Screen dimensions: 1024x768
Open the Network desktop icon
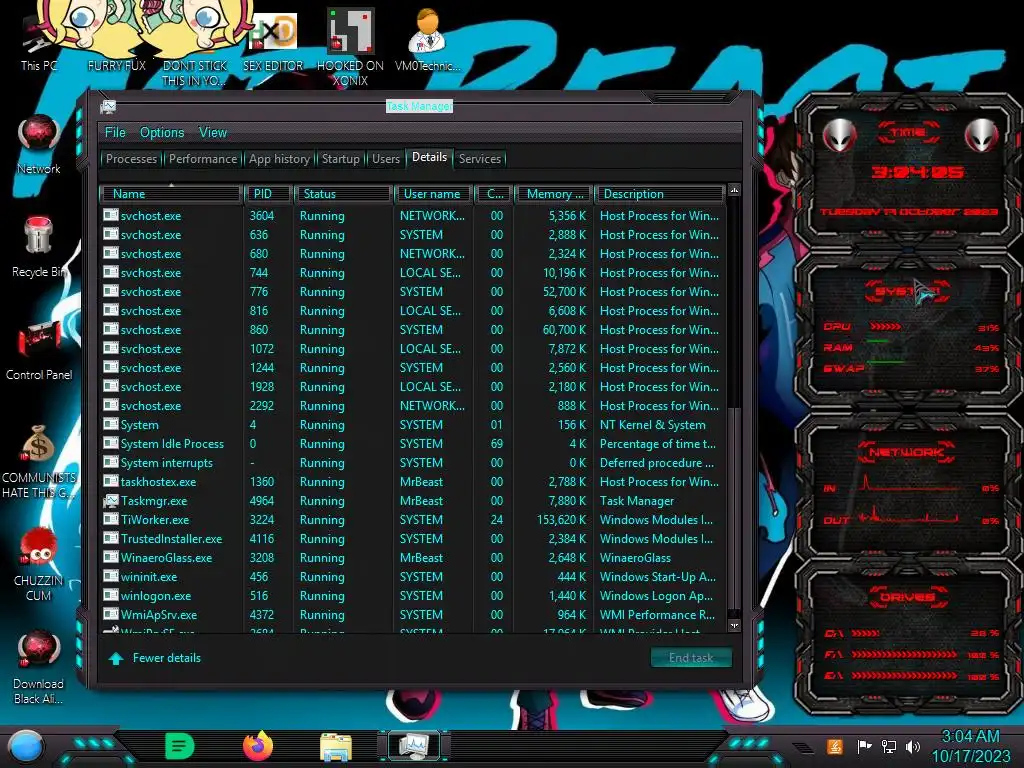coord(39,145)
